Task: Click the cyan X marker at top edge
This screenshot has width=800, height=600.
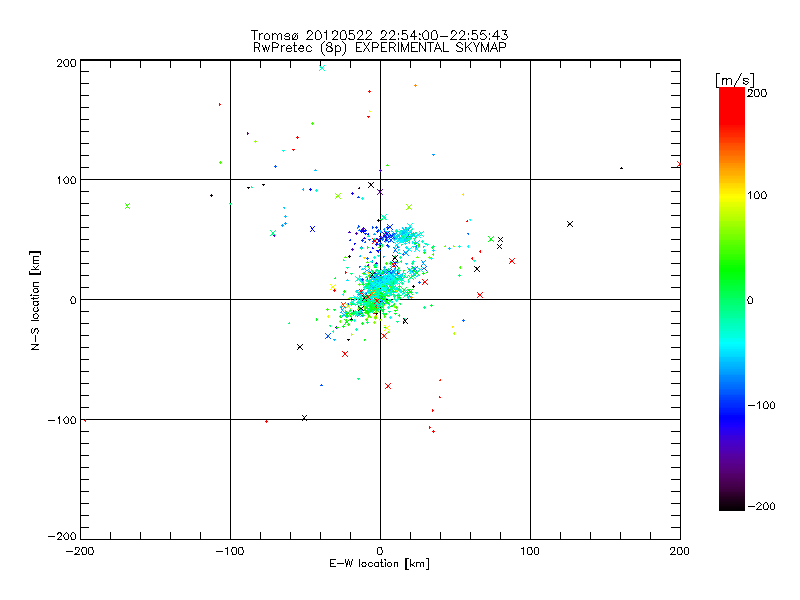Action: [322, 68]
